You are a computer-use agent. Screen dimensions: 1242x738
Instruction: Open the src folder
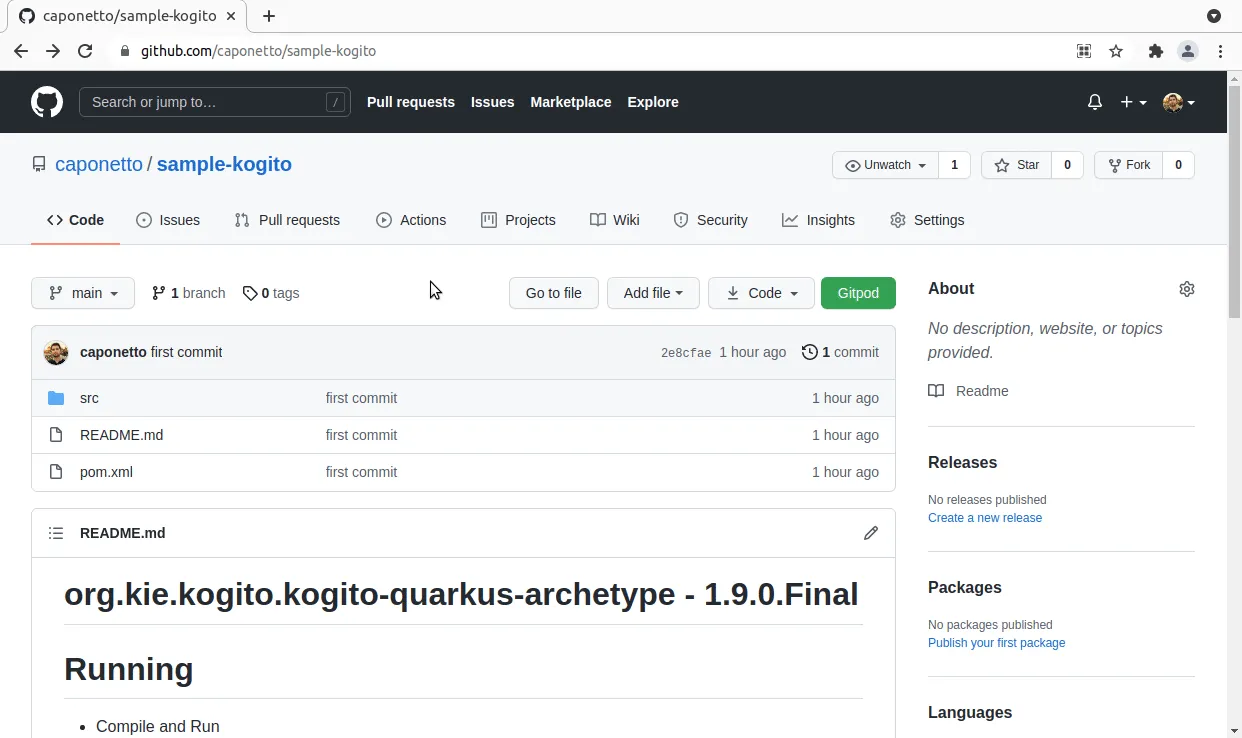(x=89, y=398)
